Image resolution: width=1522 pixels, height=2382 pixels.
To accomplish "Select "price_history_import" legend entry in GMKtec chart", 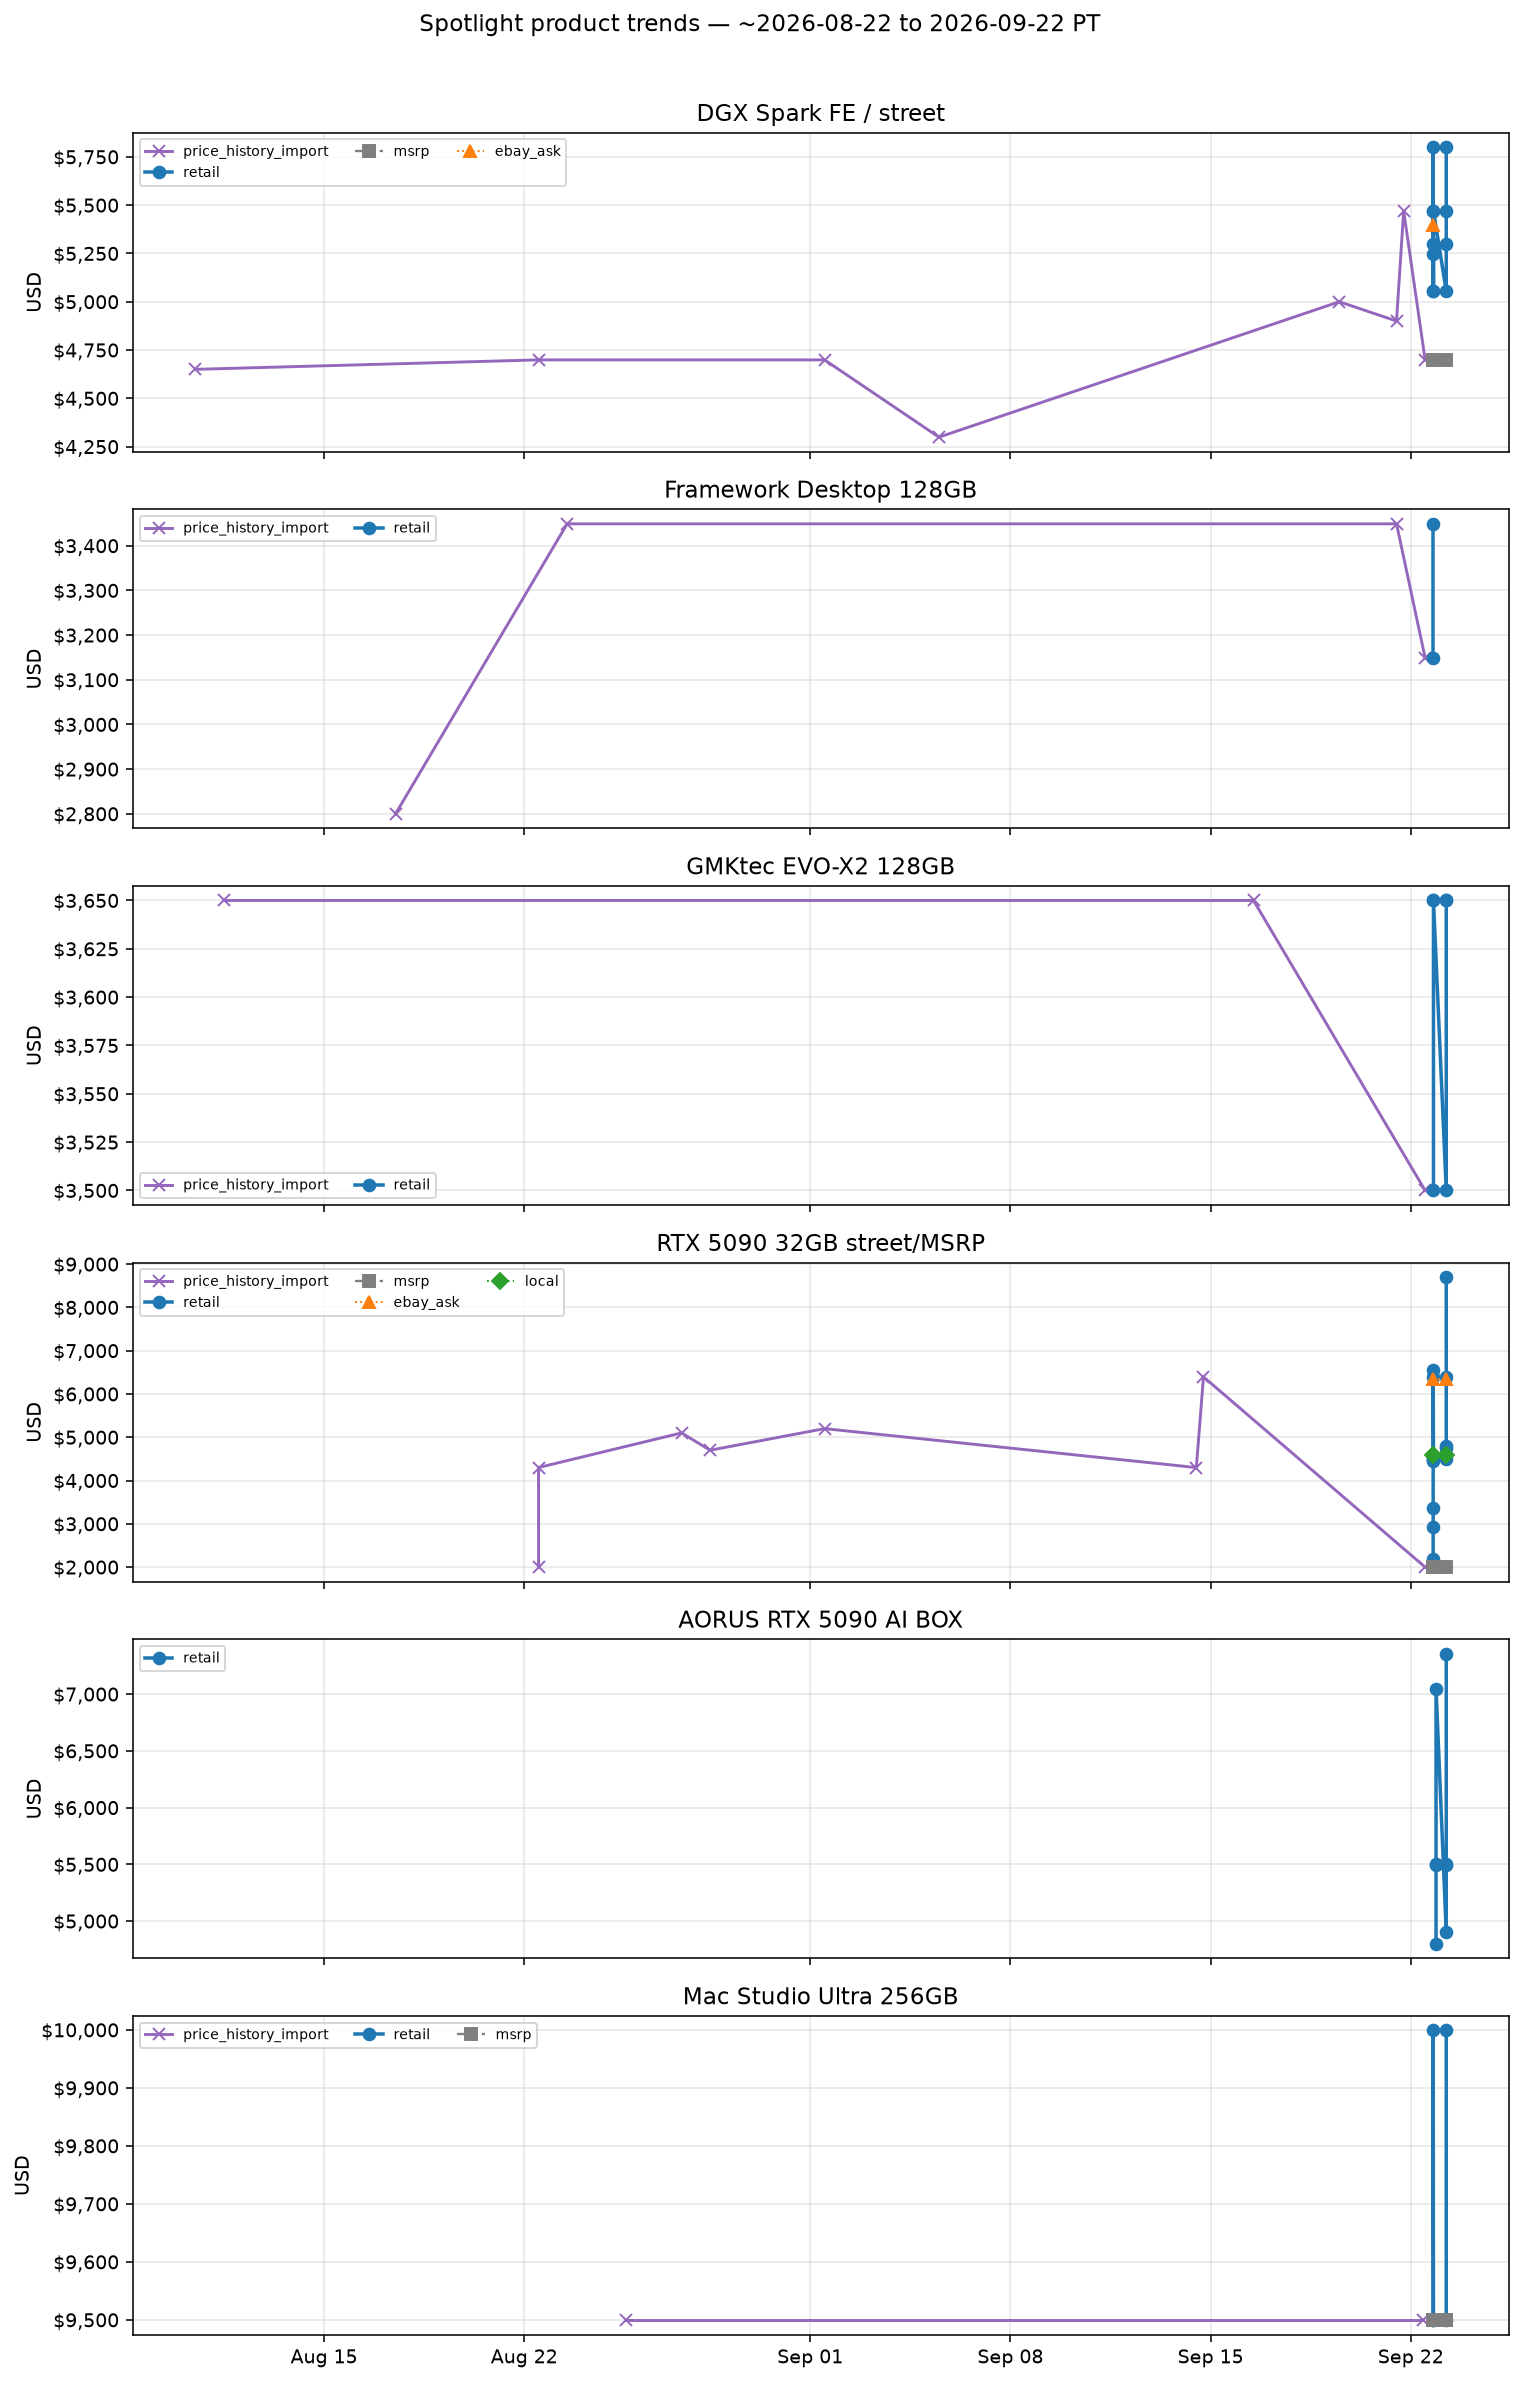I will click(x=236, y=1185).
